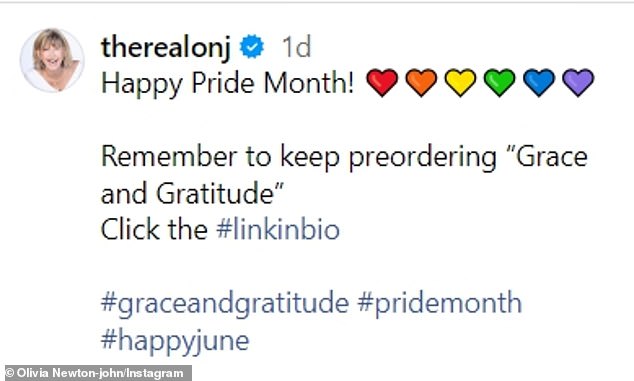The width and height of the screenshot is (634, 381).
Task: Click the yellow heart emoji
Action: click(x=460, y=83)
